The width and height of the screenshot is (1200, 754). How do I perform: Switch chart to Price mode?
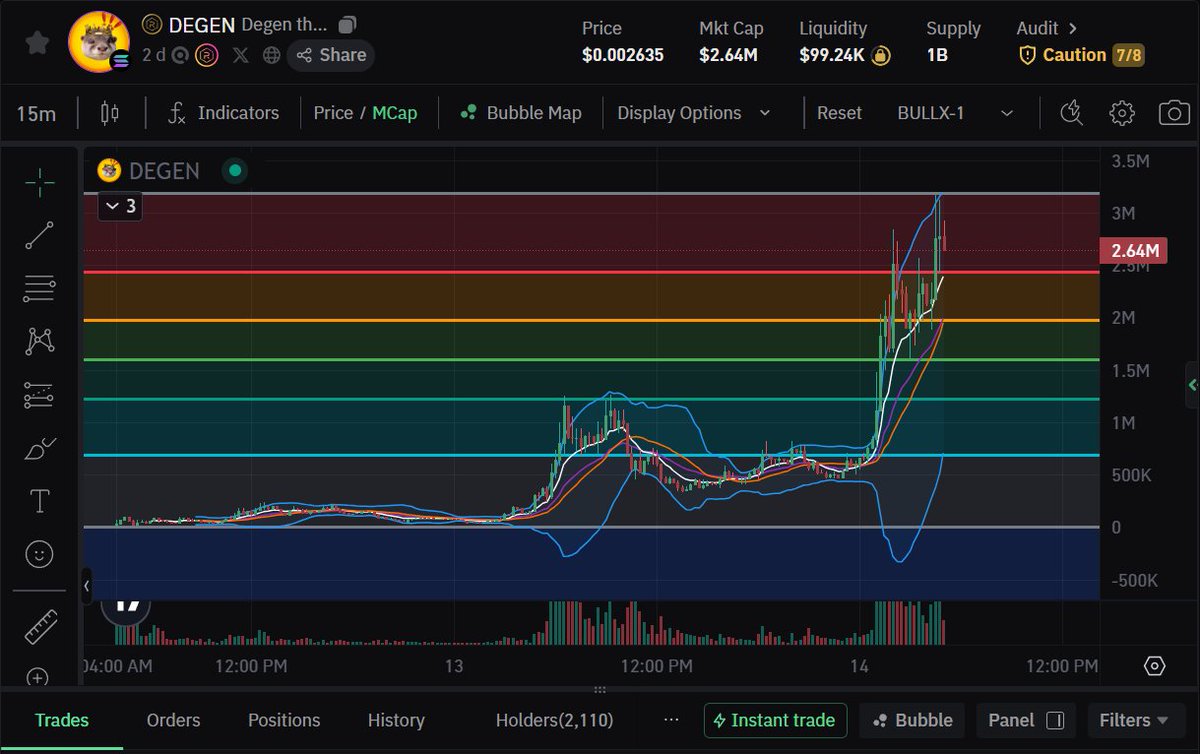[x=333, y=113]
